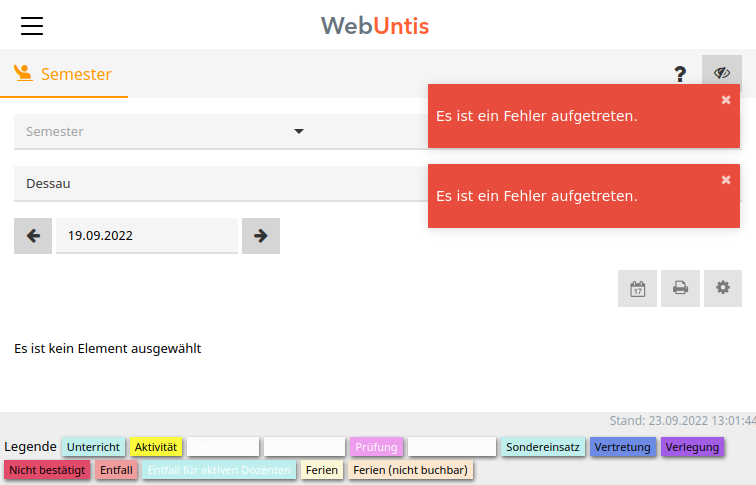Go to previous week with left arrow
This screenshot has height=485, width=756.
point(33,236)
